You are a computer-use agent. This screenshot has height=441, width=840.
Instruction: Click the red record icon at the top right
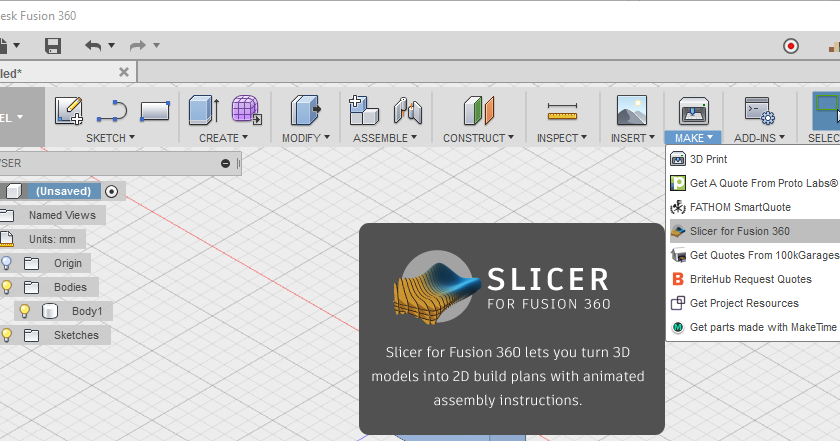pyautogui.click(x=791, y=46)
